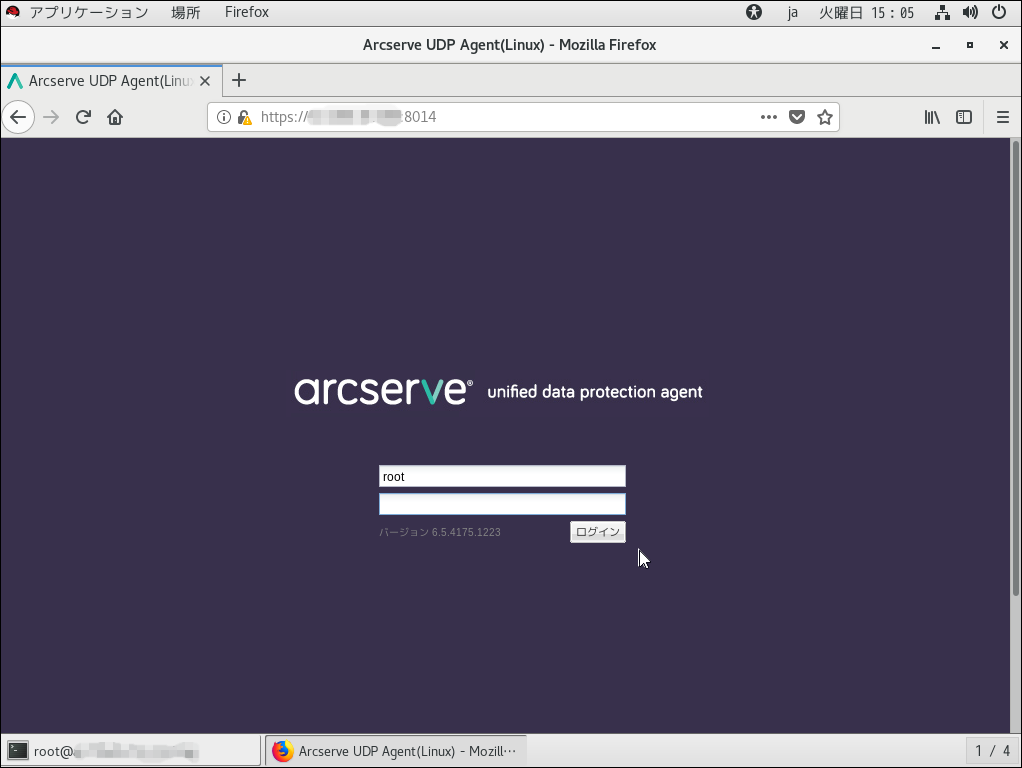Select Firefox window in bottom taskbar
This screenshot has height=768, width=1022.
pyautogui.click(x=396, y=751)
